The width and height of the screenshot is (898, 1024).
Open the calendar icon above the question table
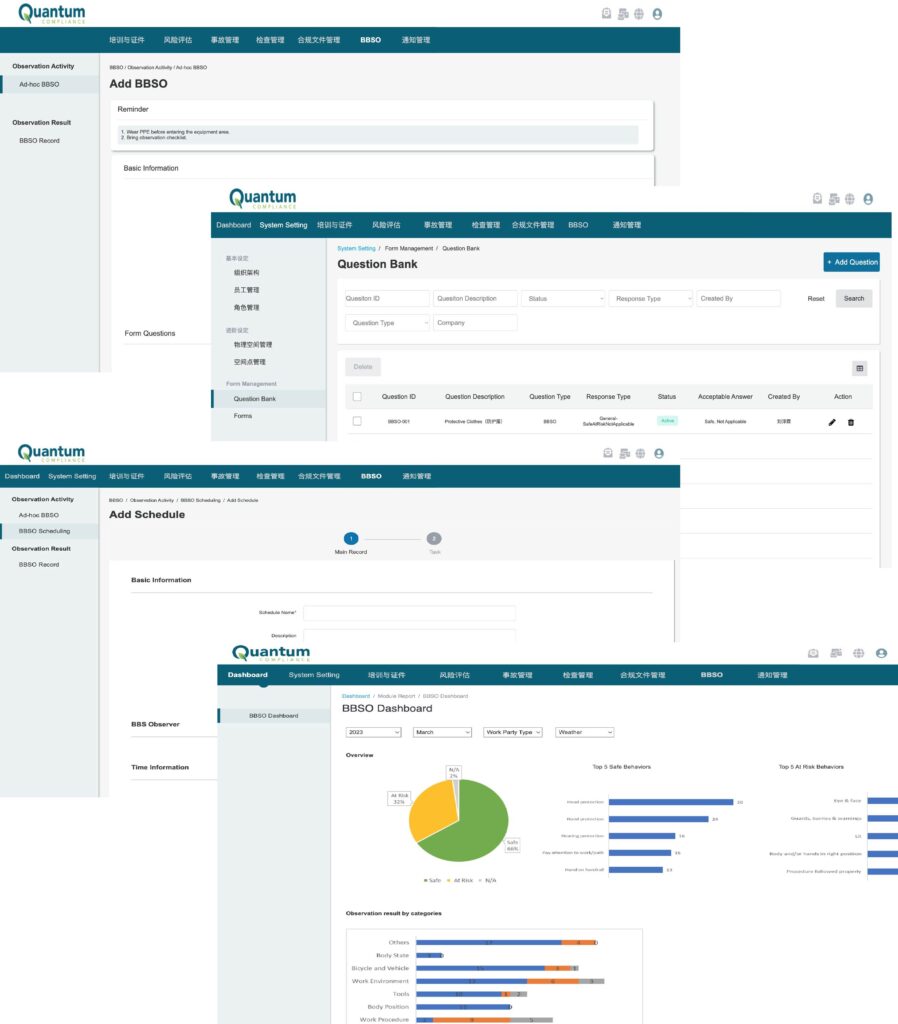[x=859, y=368]
